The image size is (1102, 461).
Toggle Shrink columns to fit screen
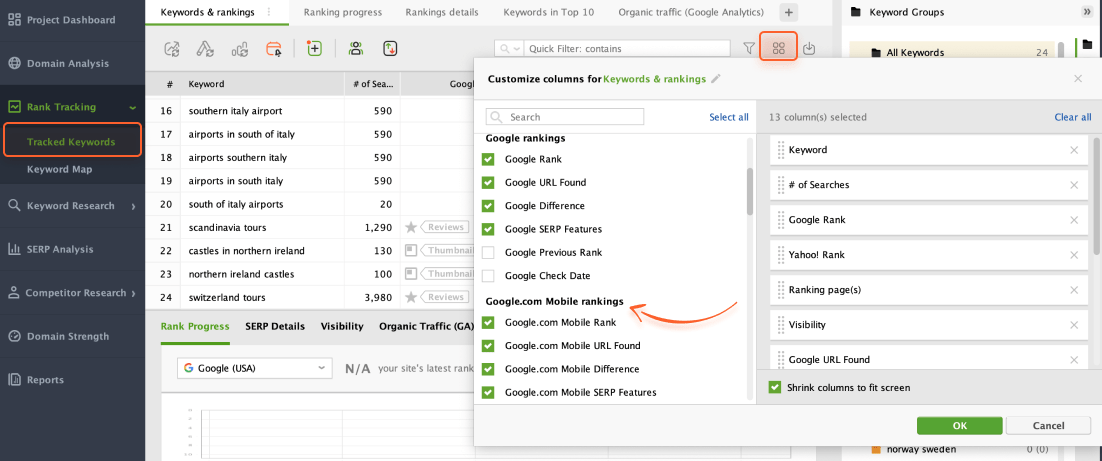[x=774, y=387]
